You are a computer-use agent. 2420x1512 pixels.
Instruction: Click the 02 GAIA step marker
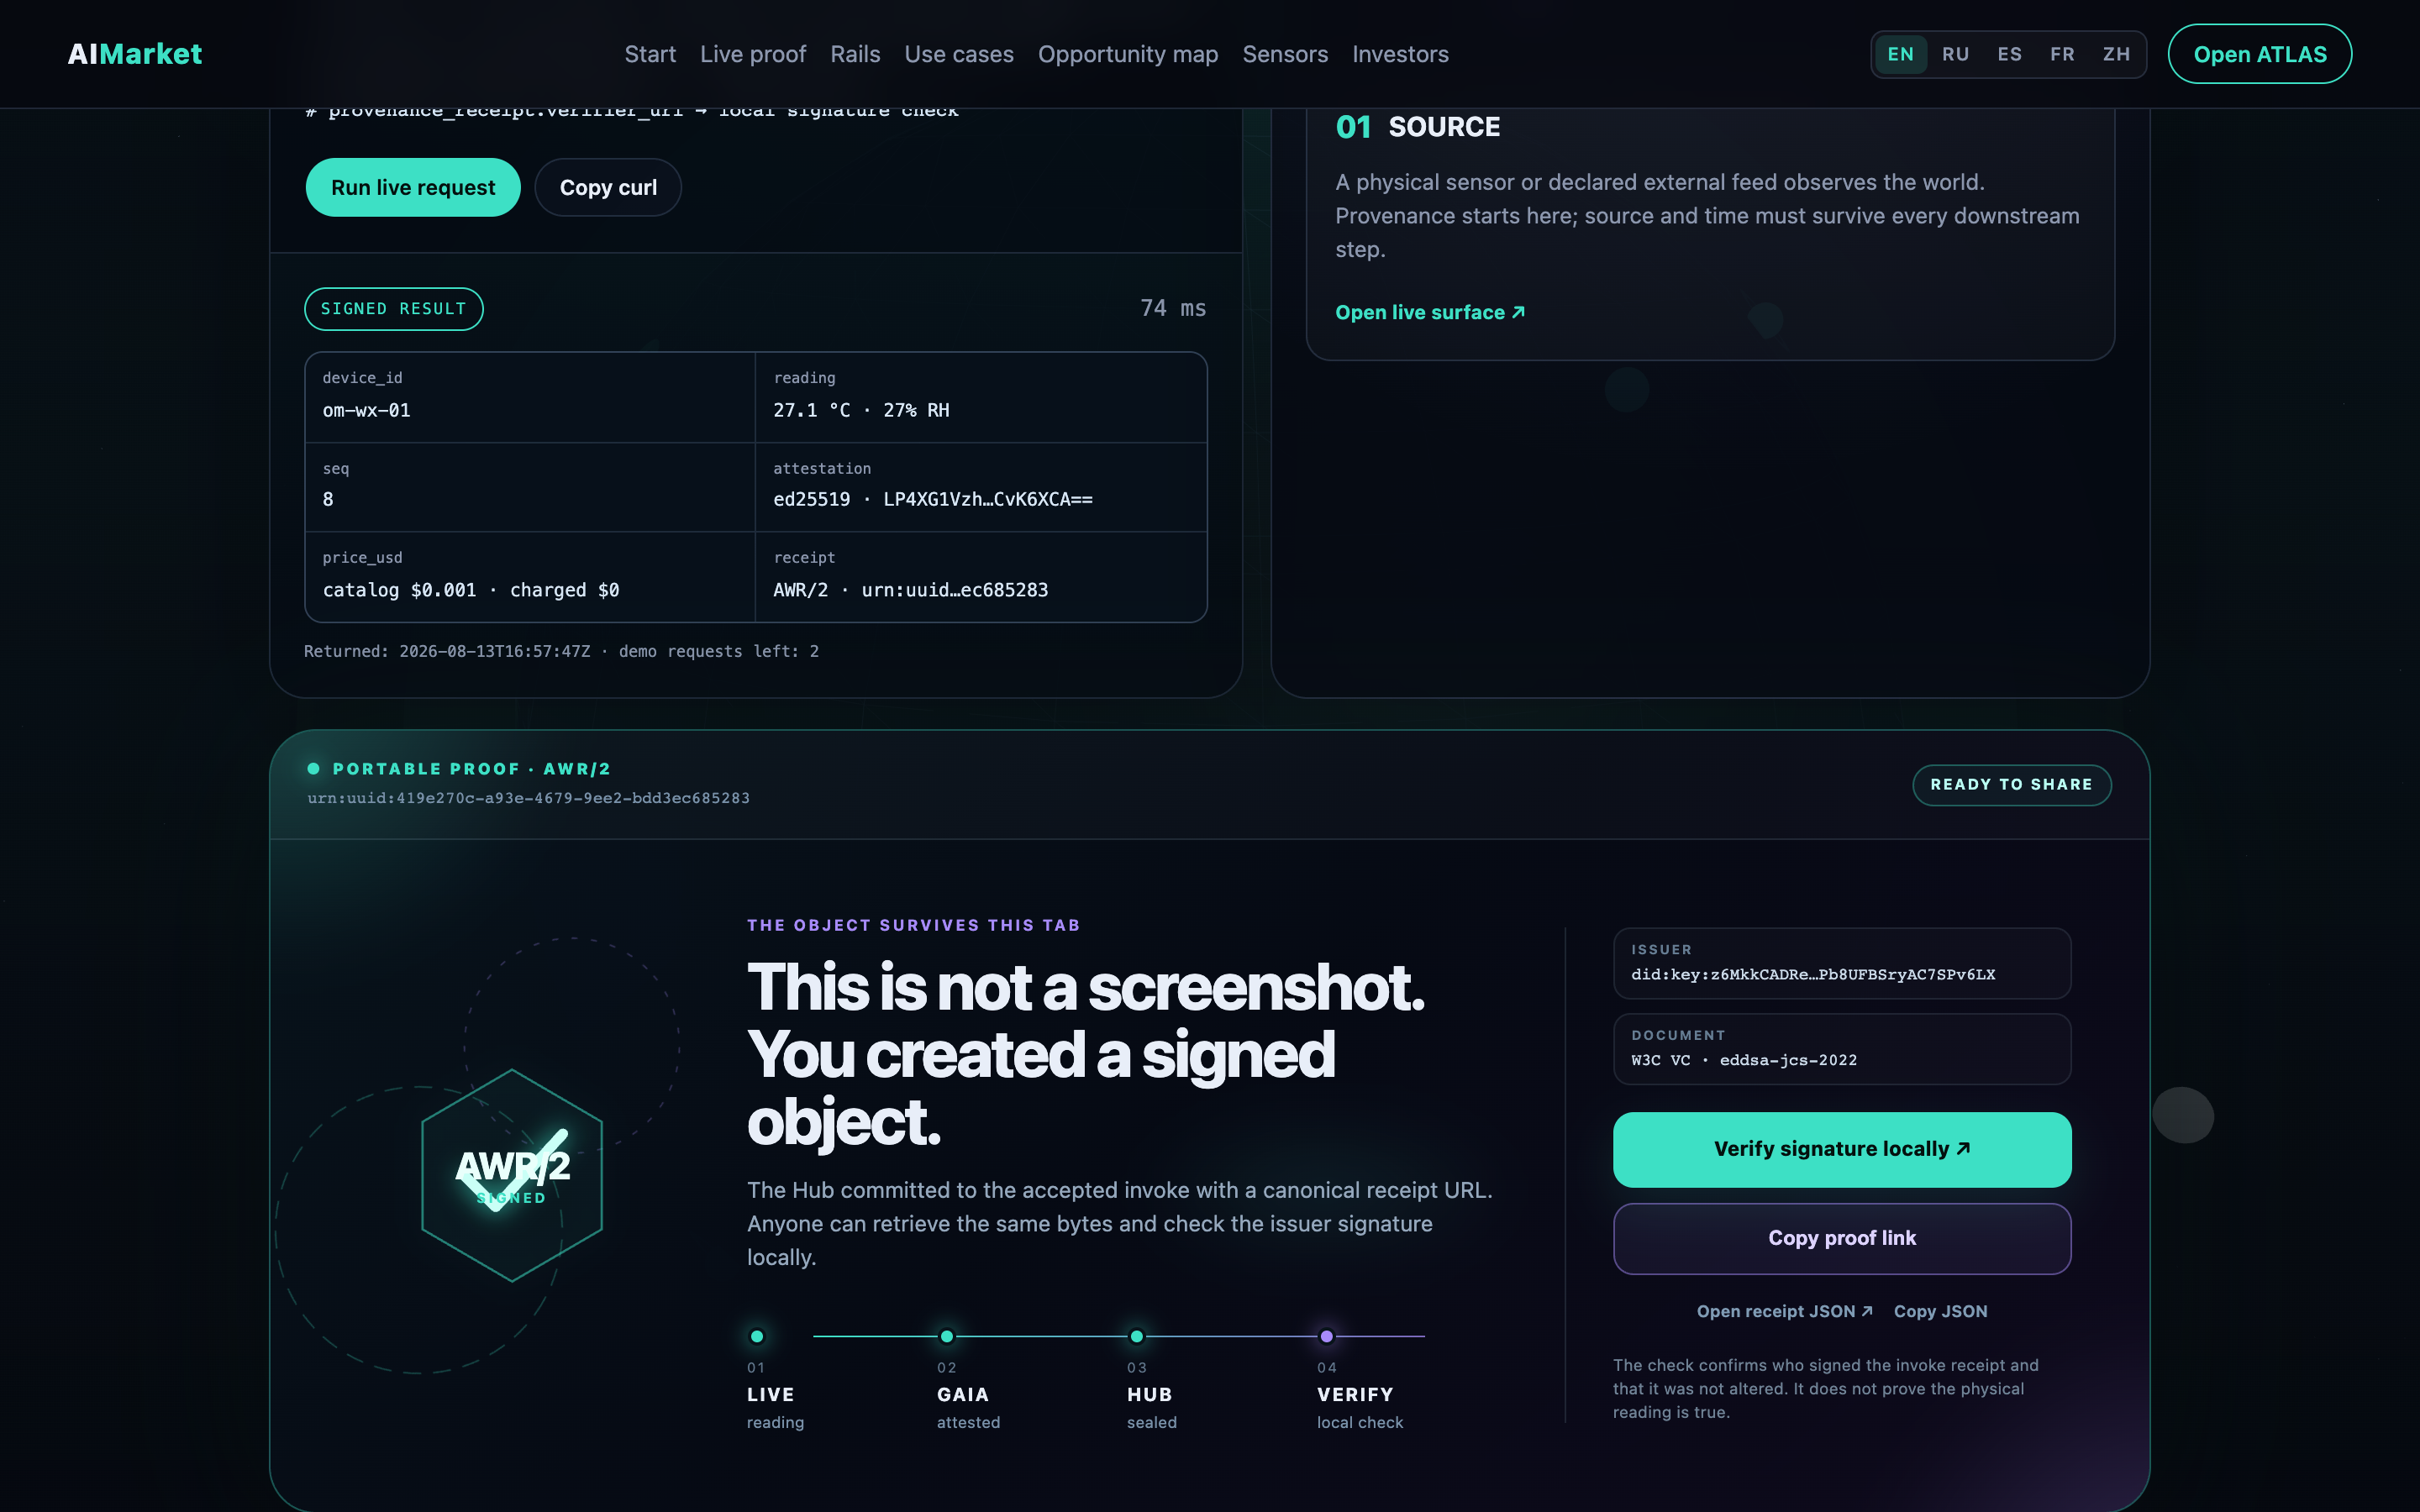click(x=947, y=1336)
